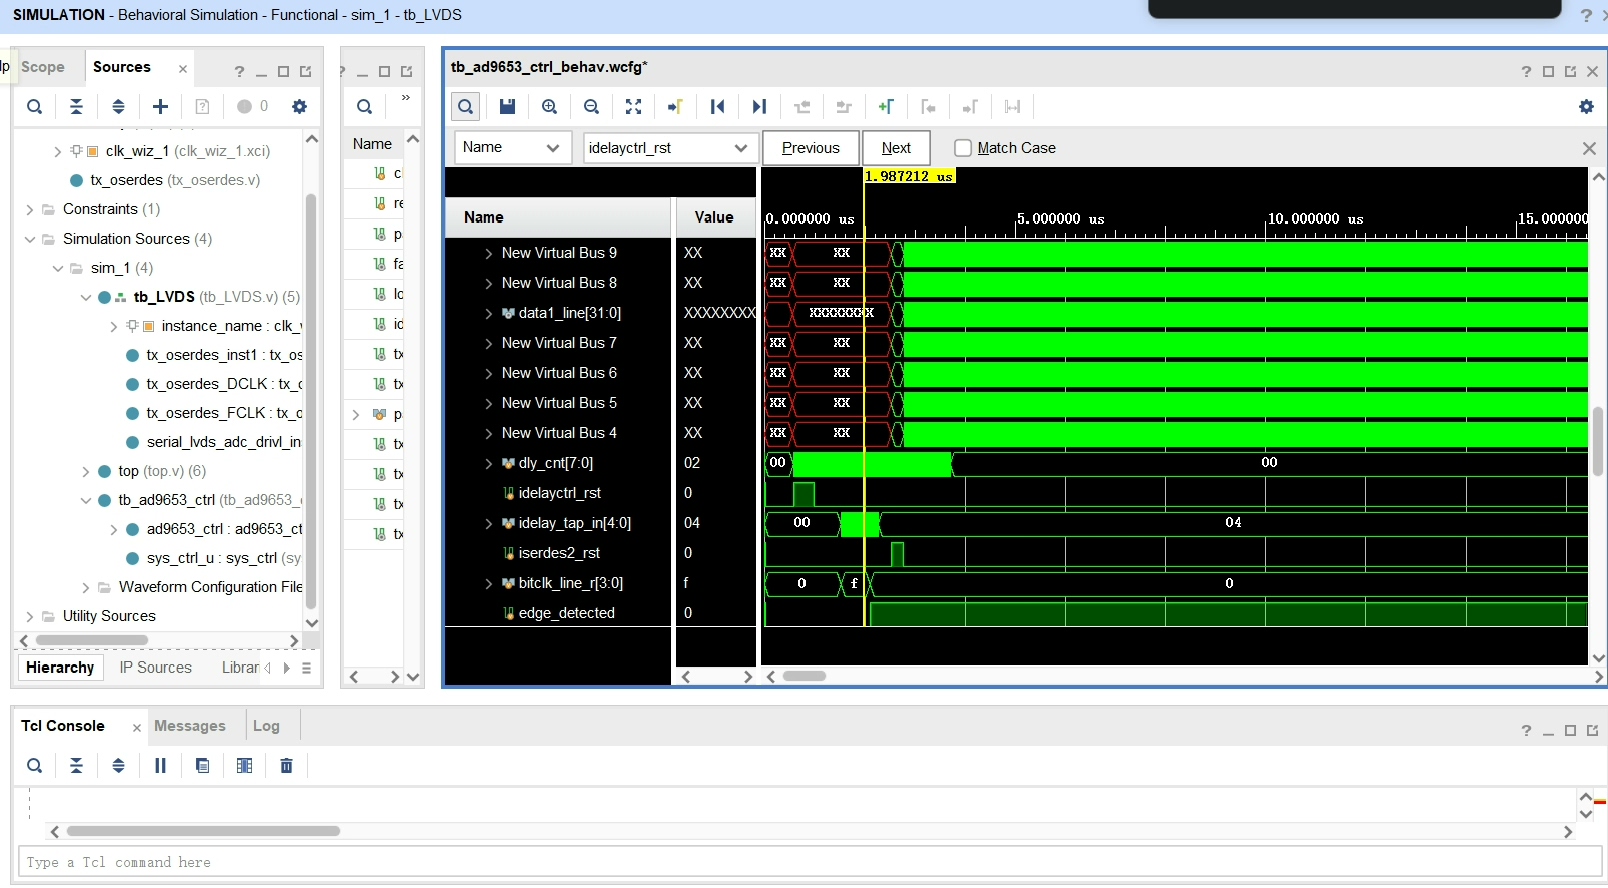
Task: Pause Tcl Console output
Action: click(x=160, y=766)
